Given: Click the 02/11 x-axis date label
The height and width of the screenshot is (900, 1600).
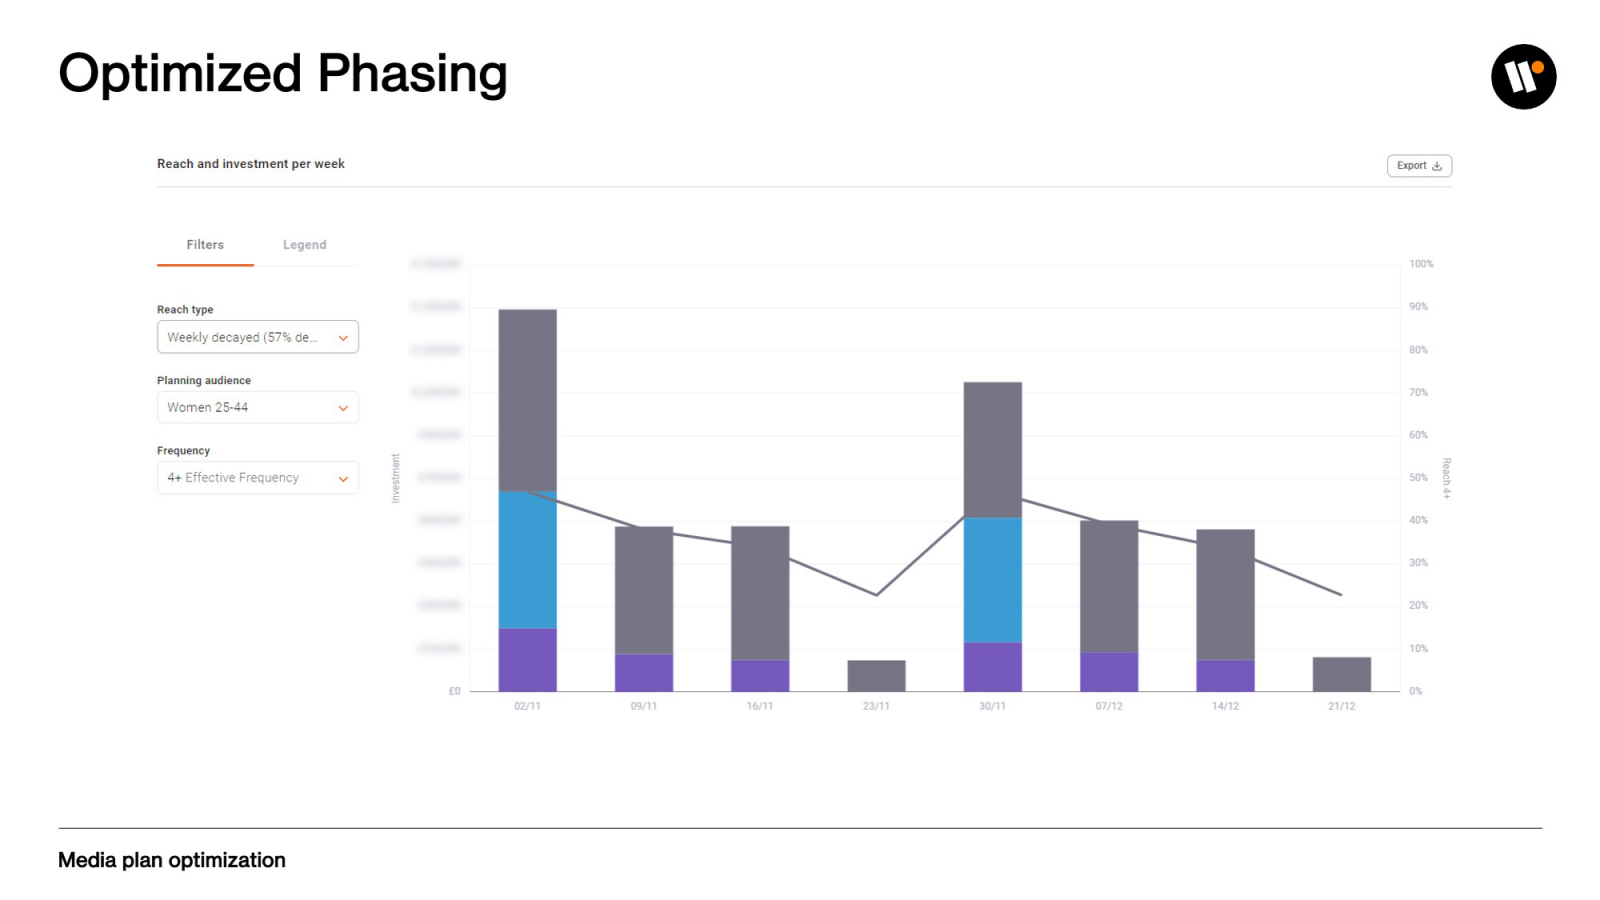Looking at the screenshot, I should pyautogui.click(x=527, y=706).
